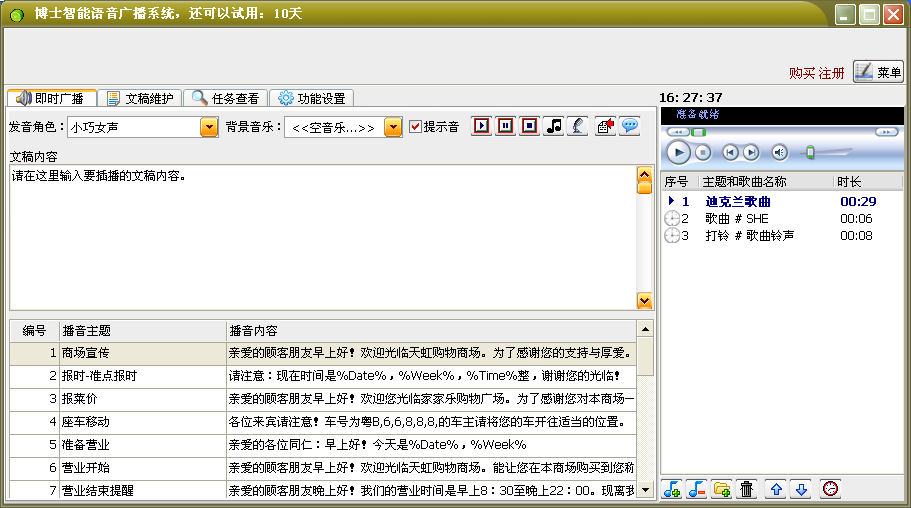This screenshot has width=911, height=508.
Task: Click the add song icon below playlist
Action: click(672, 489)
